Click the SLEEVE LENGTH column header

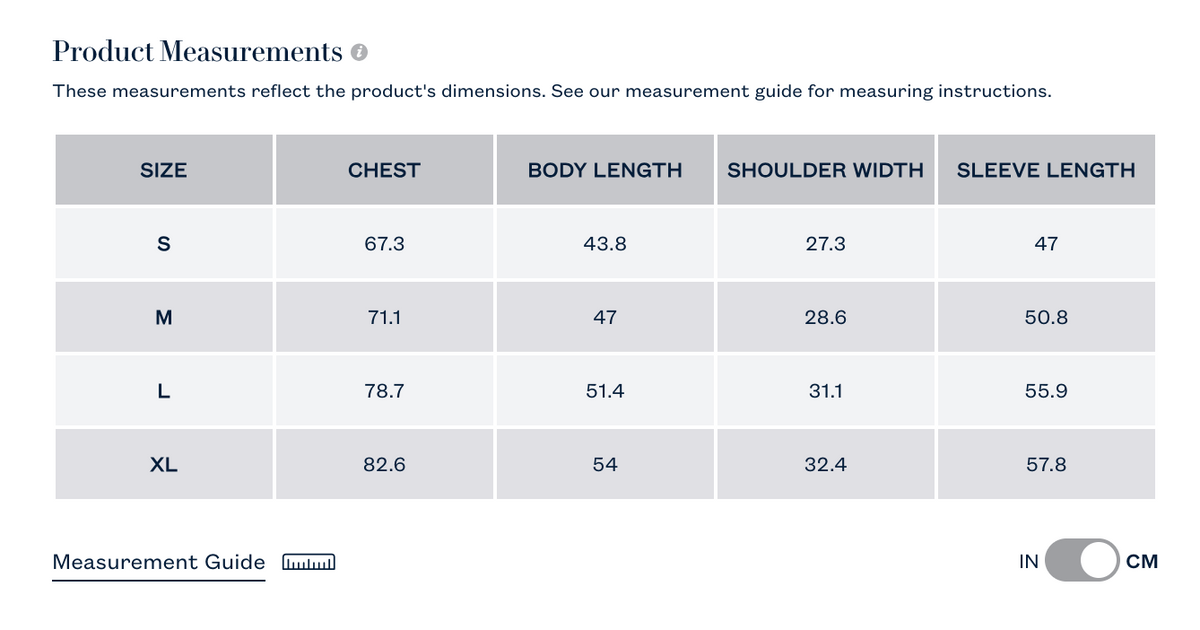[1046, 170]
